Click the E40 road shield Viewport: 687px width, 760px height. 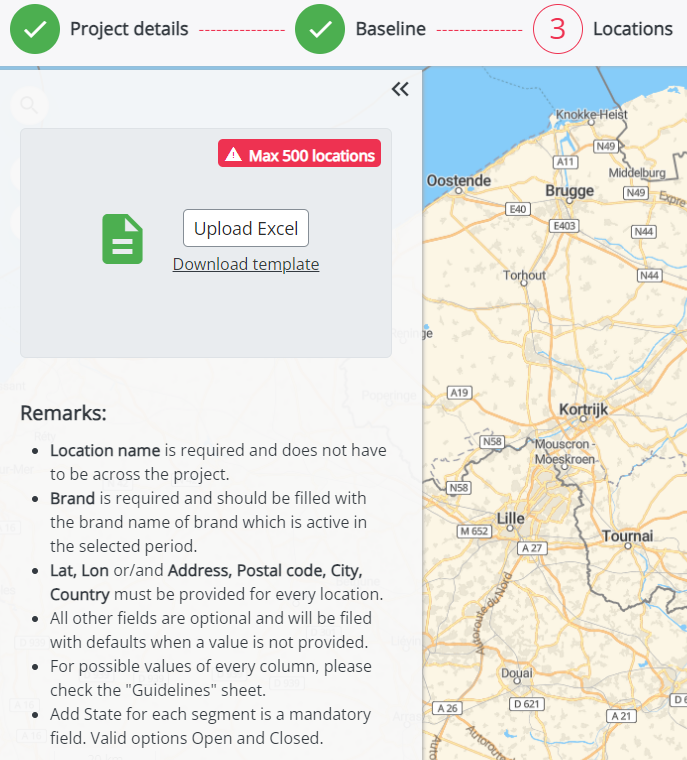(518, 209)
